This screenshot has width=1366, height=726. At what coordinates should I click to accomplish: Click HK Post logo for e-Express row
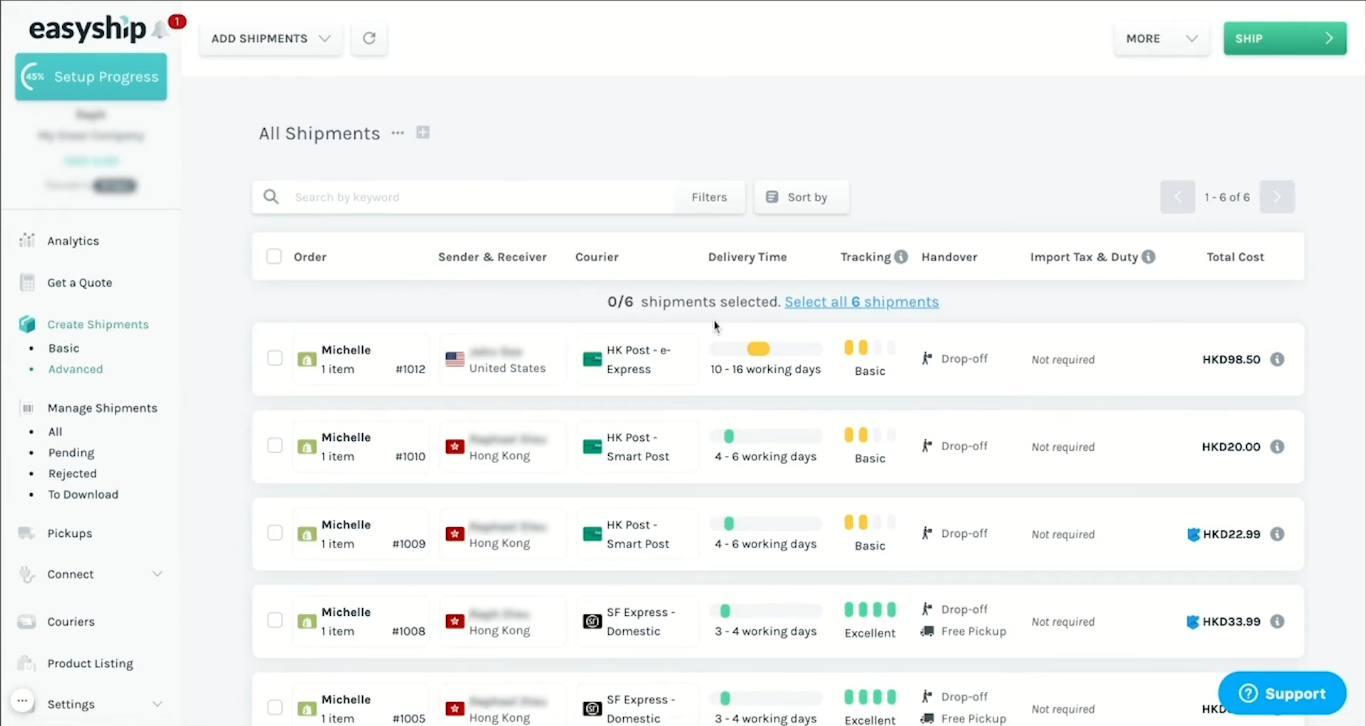[592, 359]
